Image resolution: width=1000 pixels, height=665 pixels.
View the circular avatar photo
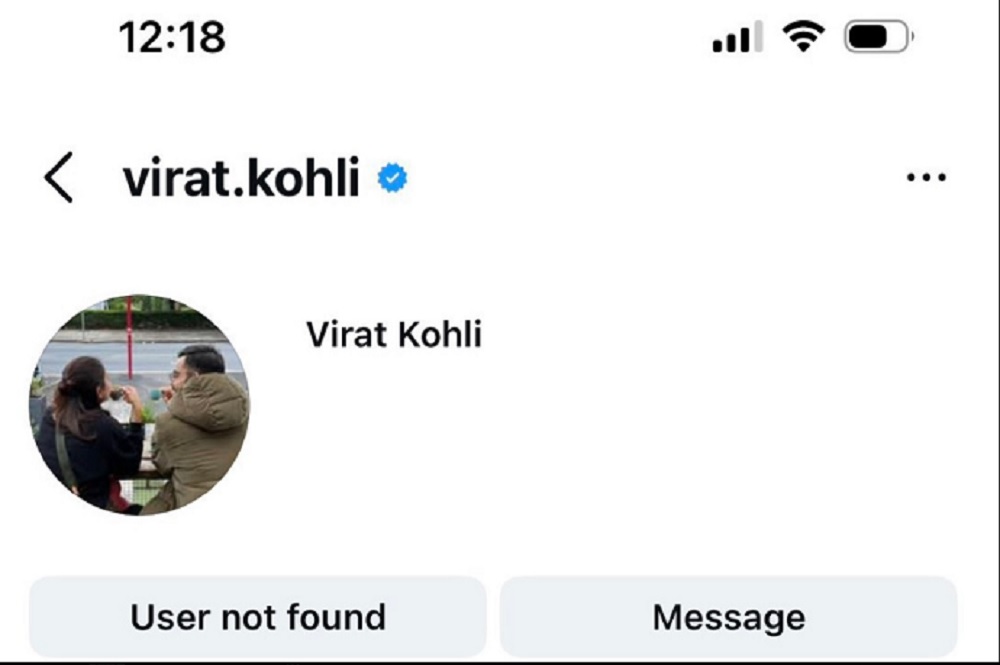139,405
